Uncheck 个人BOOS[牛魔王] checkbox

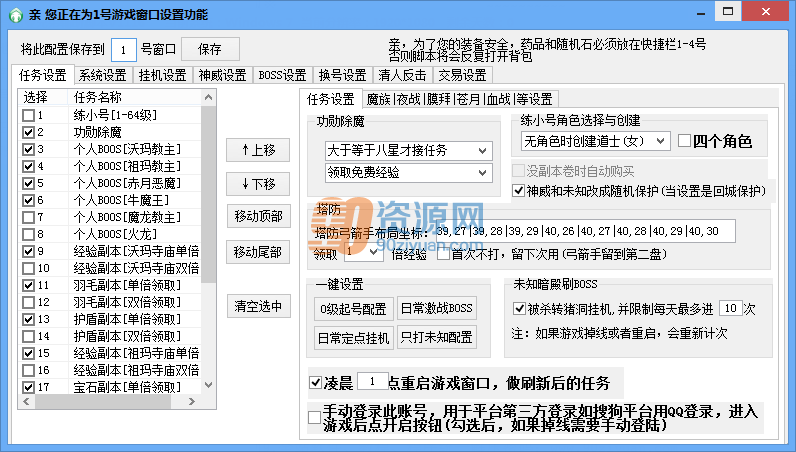coord(28,200)
